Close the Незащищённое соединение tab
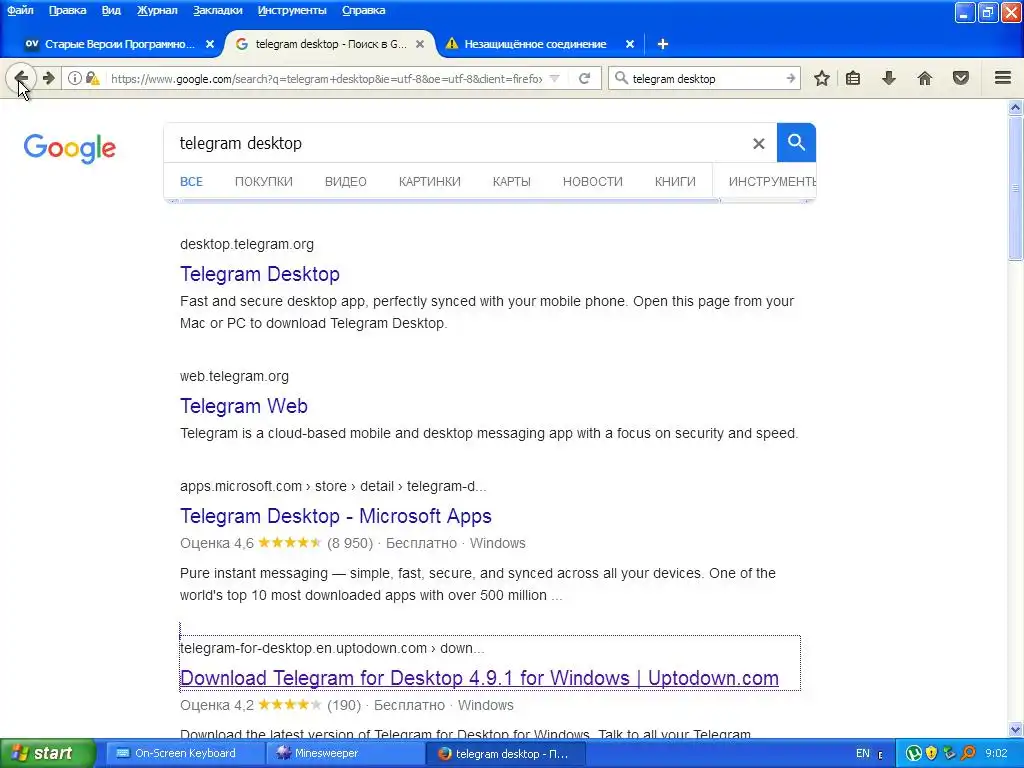The image size is (1024, 768). coord(630,44)
